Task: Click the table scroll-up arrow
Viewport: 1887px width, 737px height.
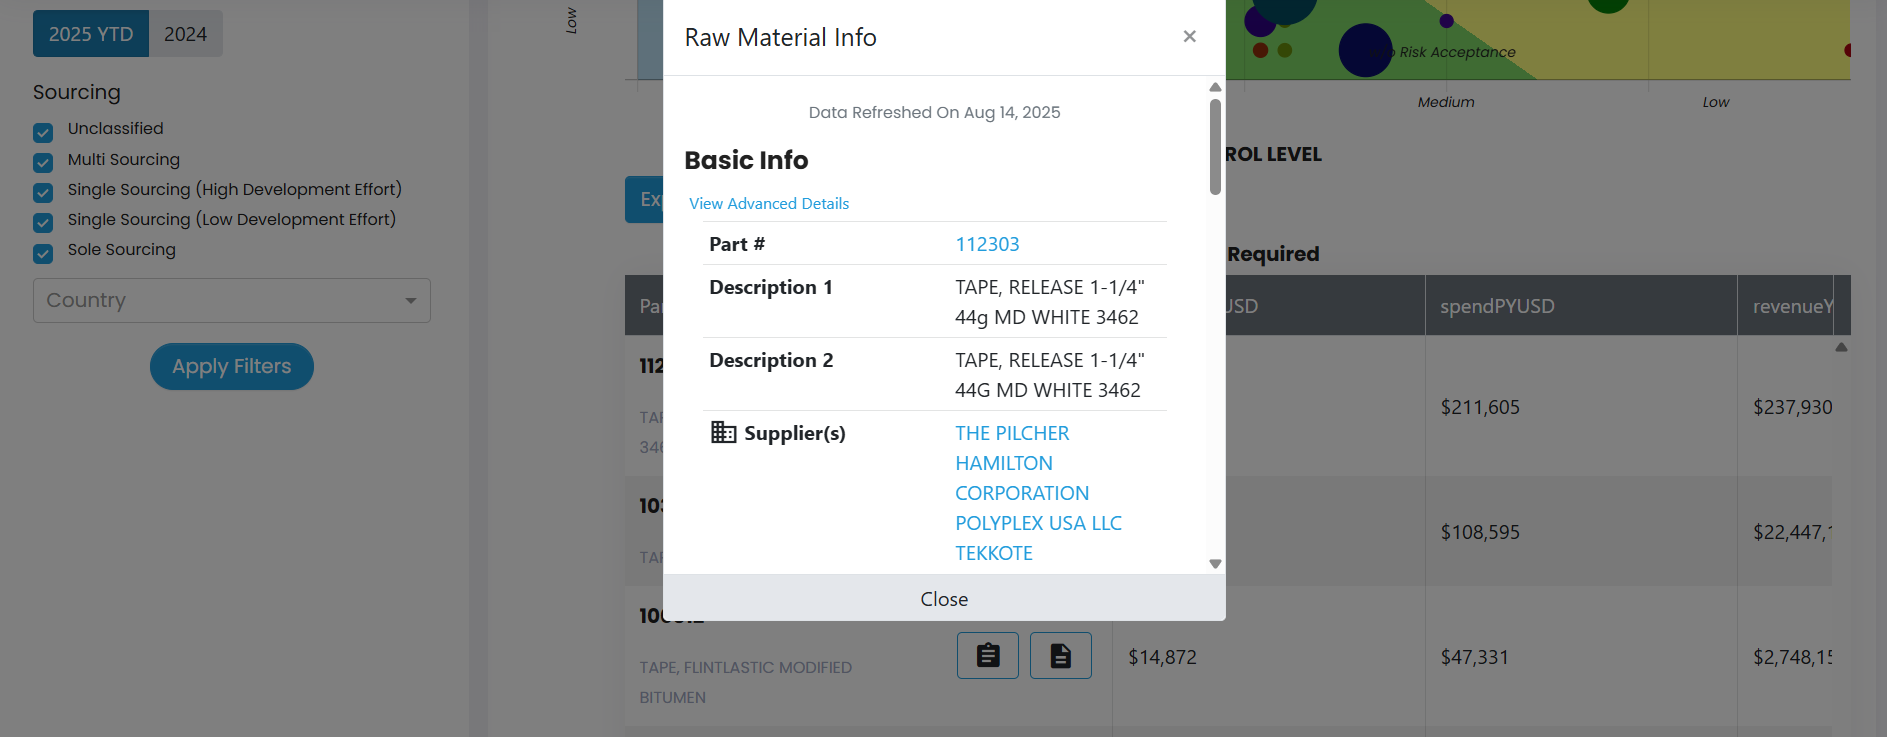Action: pyautogui.click(x=1841, y=347)
